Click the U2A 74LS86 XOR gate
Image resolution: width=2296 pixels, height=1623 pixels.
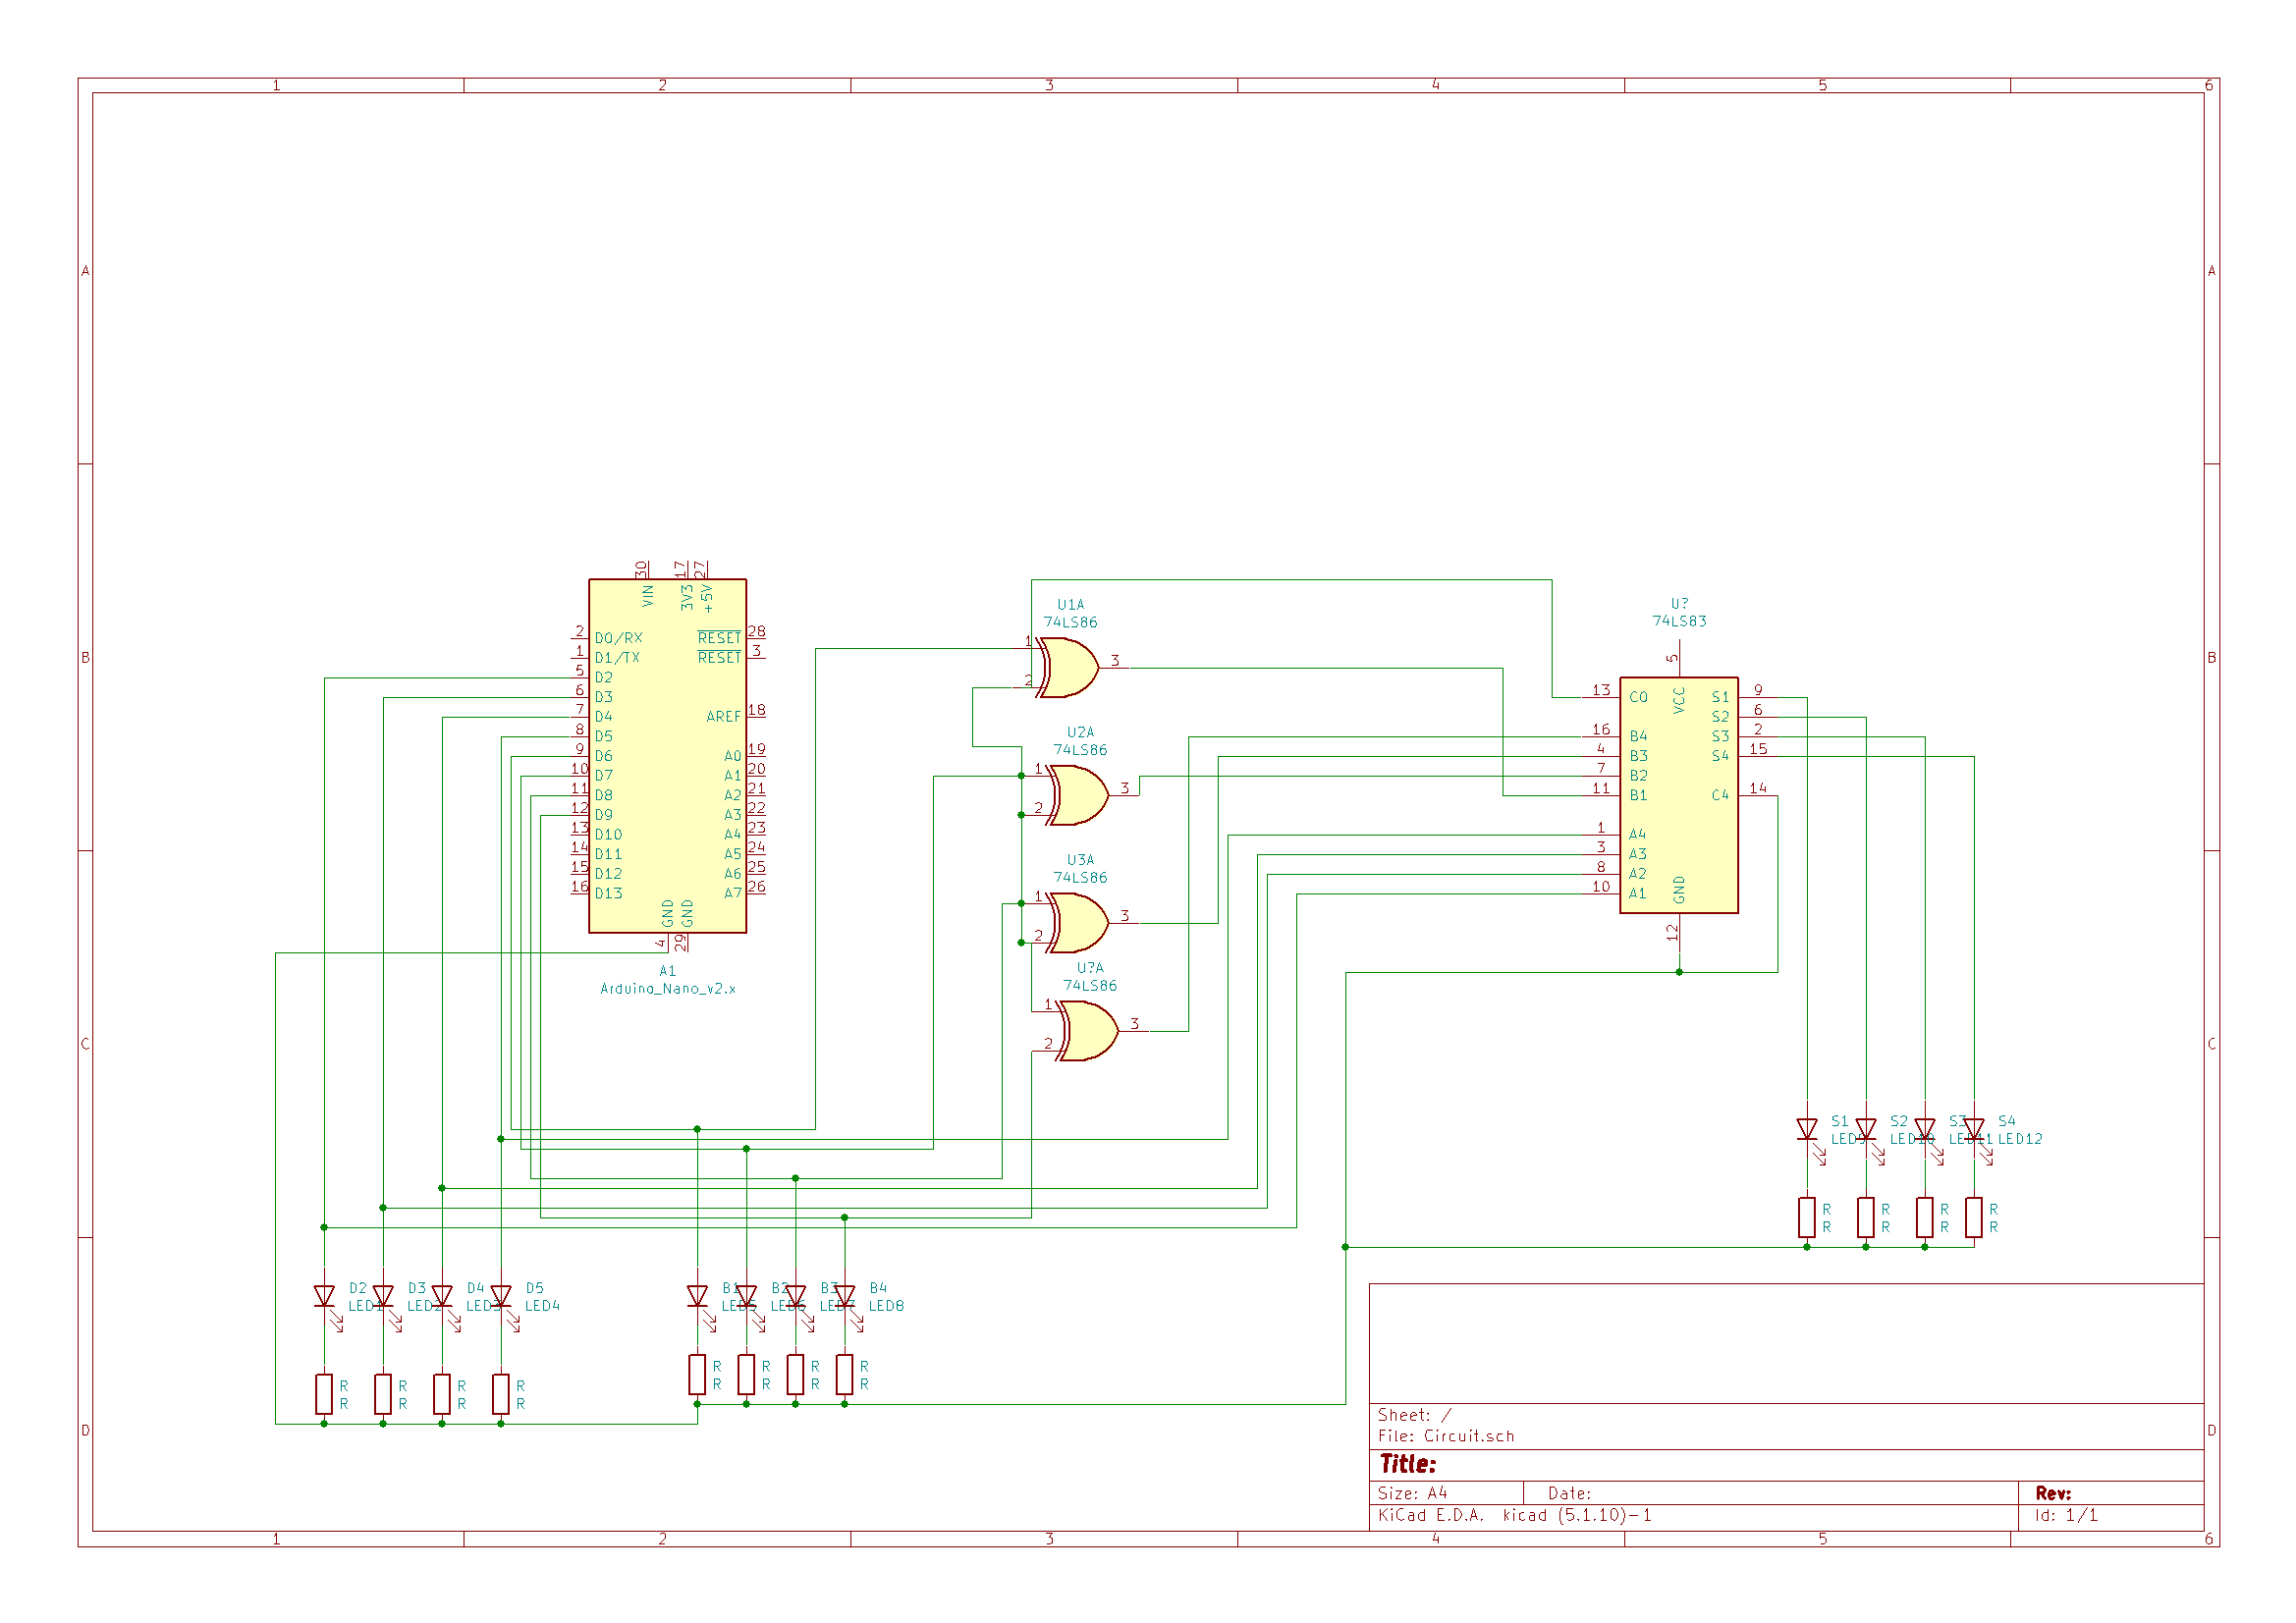point(1080,796)
